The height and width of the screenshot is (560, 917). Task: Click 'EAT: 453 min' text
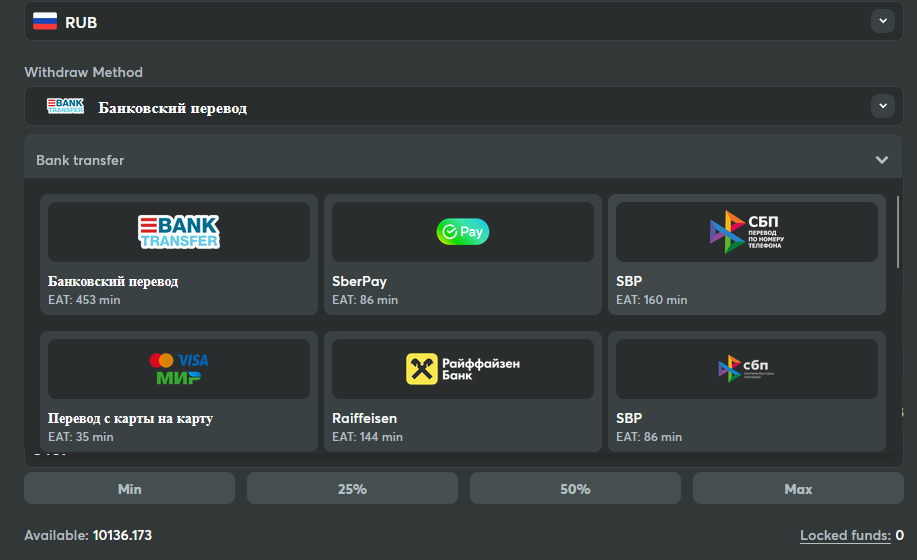pos(84,300)
